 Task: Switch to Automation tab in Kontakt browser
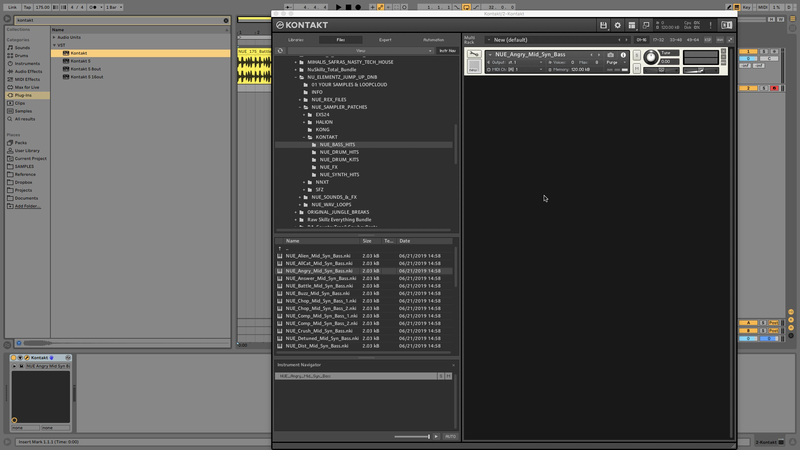433,40
